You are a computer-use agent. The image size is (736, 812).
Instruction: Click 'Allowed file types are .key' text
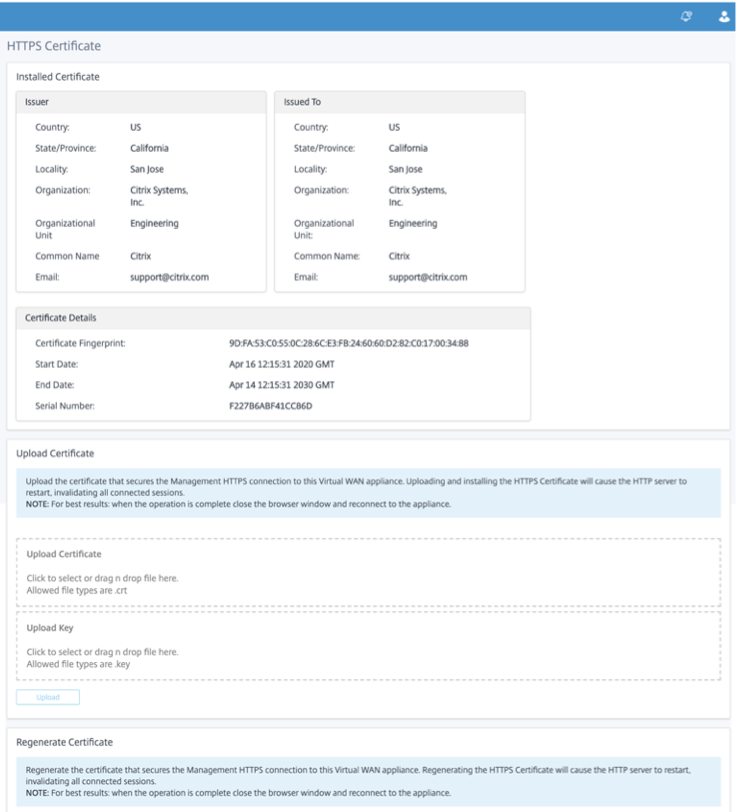tap(78, 664)
